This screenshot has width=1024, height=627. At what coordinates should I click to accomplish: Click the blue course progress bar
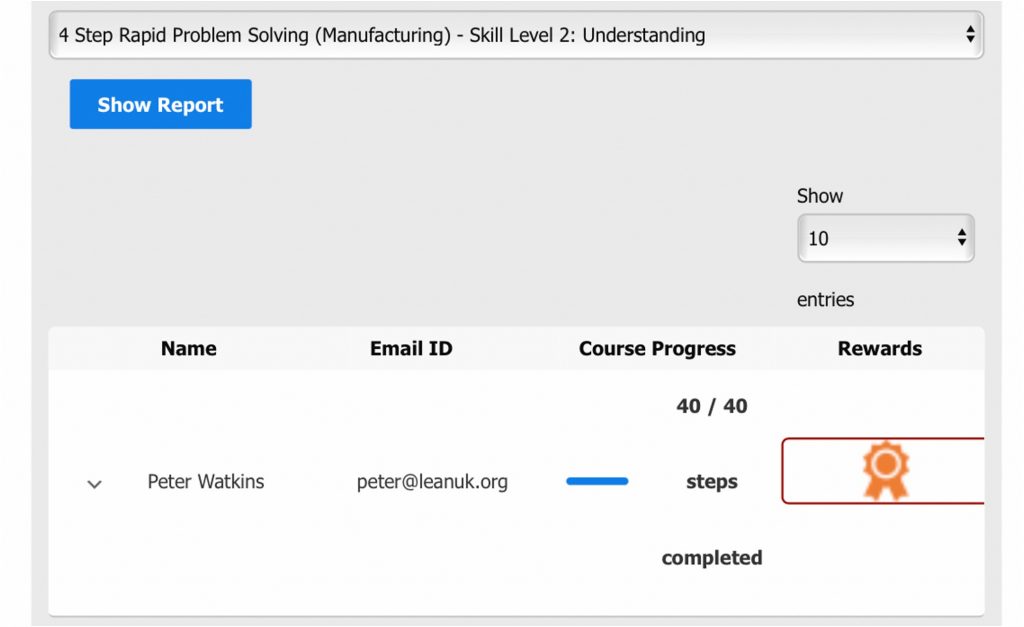(x=597, y=481)
